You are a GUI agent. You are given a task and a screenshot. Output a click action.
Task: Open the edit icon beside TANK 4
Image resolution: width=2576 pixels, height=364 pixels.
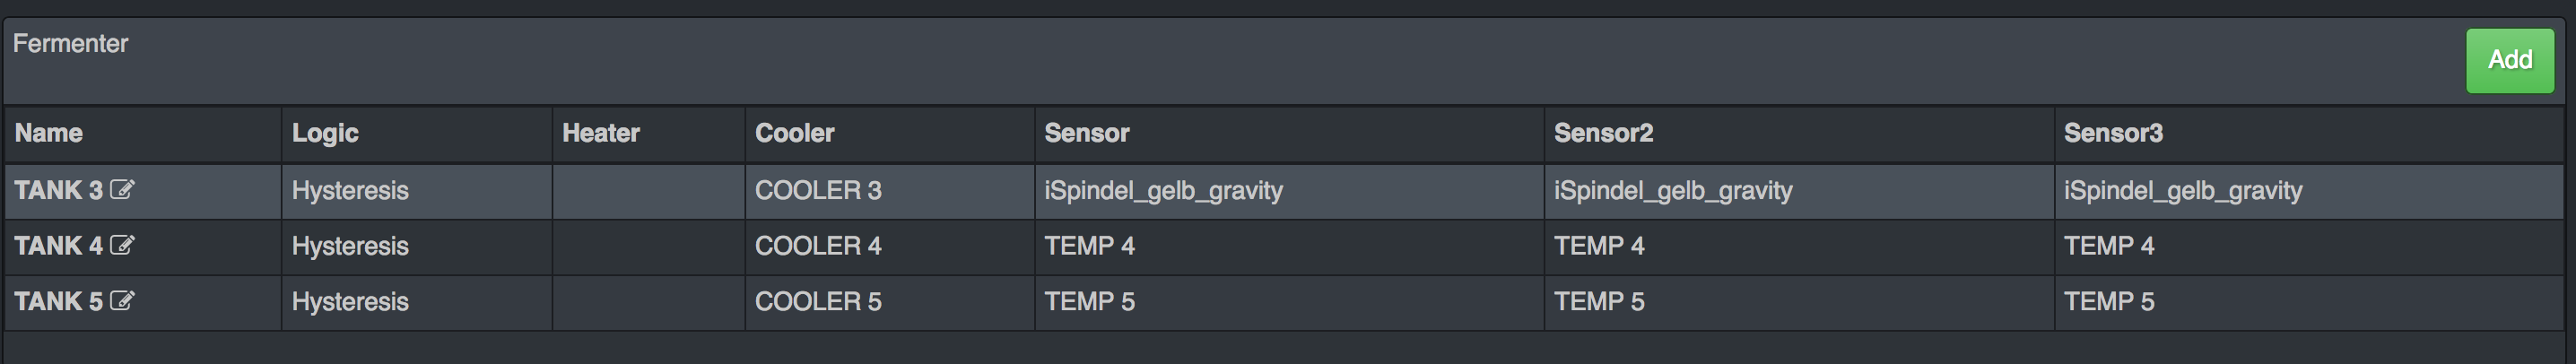[x=122, y=245]
